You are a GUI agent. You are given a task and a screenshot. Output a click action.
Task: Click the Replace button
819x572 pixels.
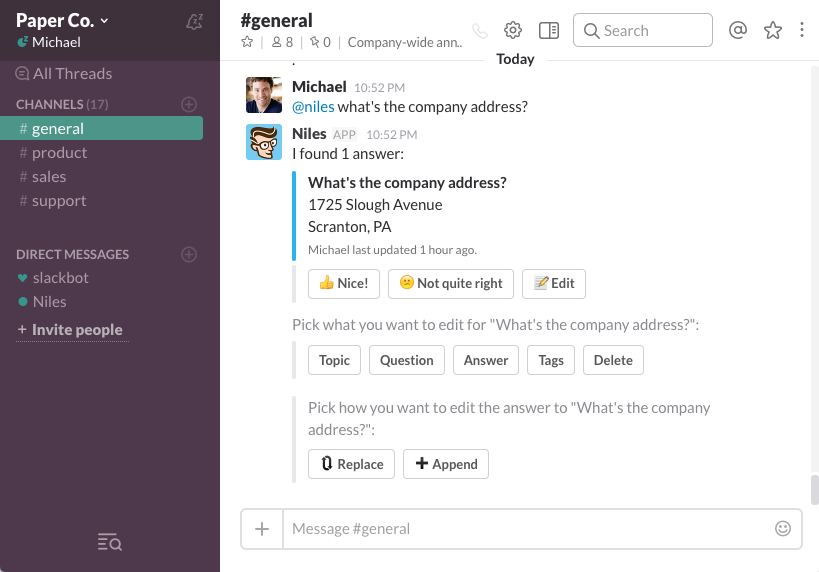pyautogui.click(x=351, y=464)
